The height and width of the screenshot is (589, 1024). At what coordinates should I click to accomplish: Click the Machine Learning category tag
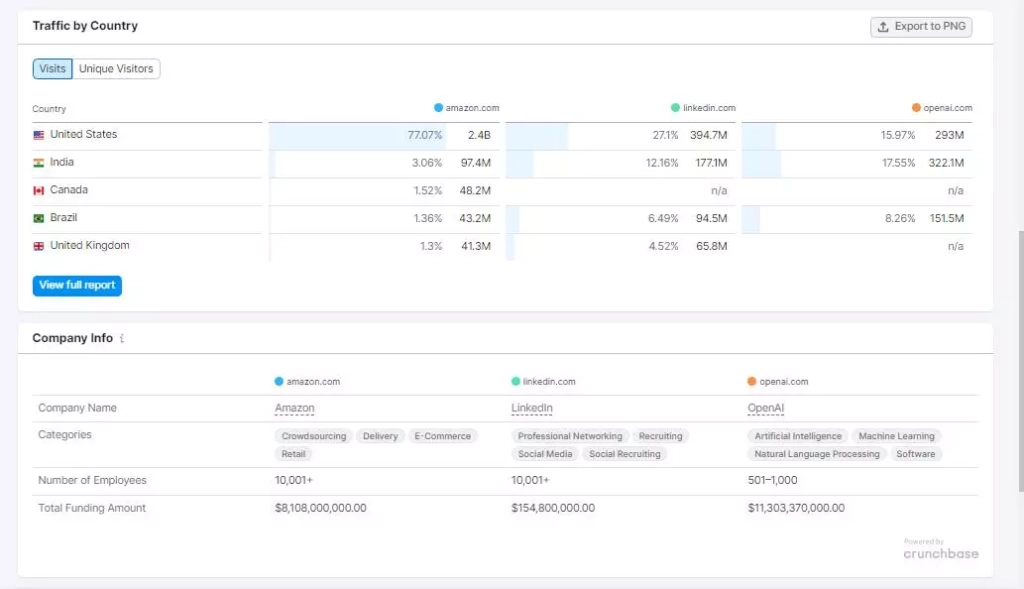pos(897,436)
